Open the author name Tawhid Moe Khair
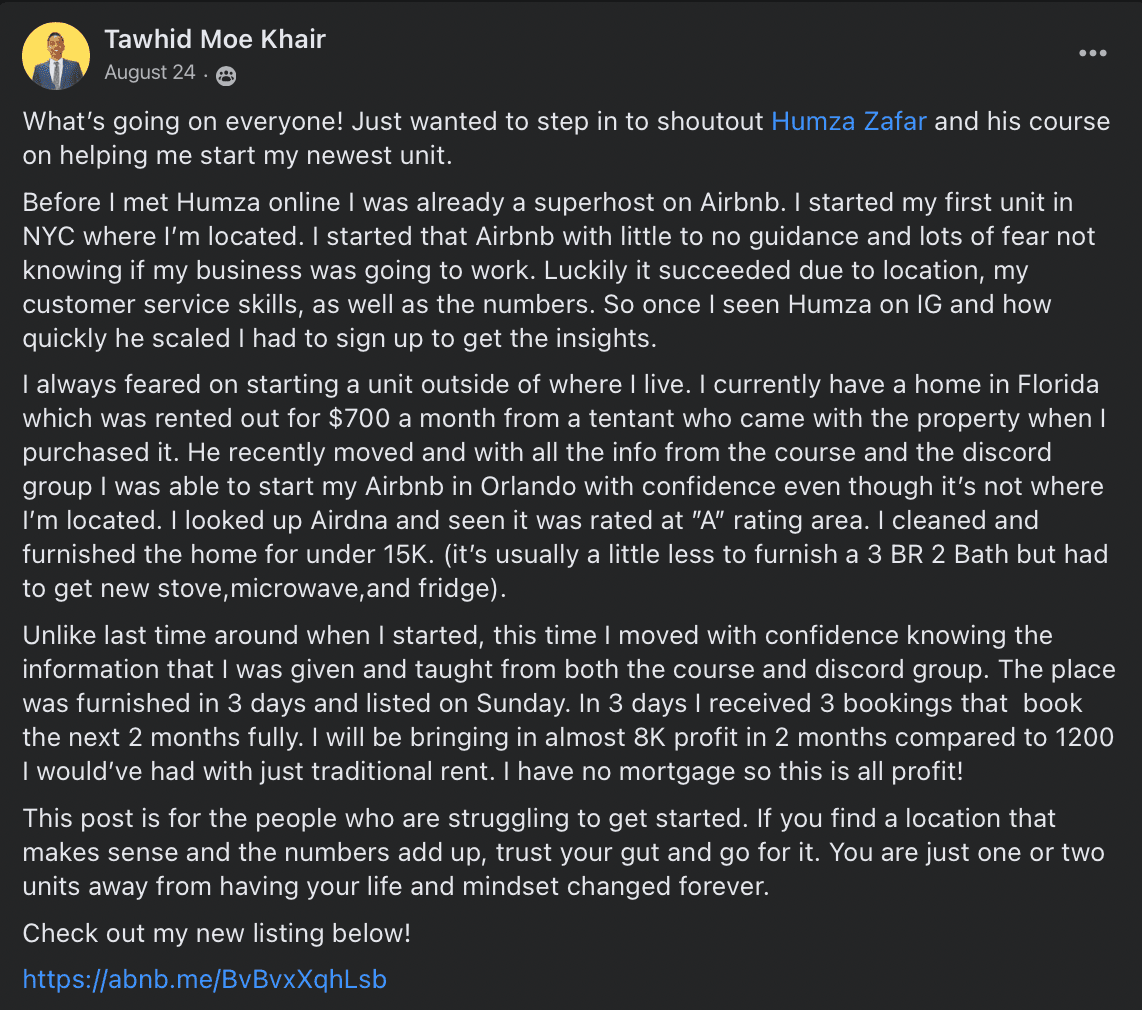This screenshot has height=1010, width=1142. (x=215, y=40)
